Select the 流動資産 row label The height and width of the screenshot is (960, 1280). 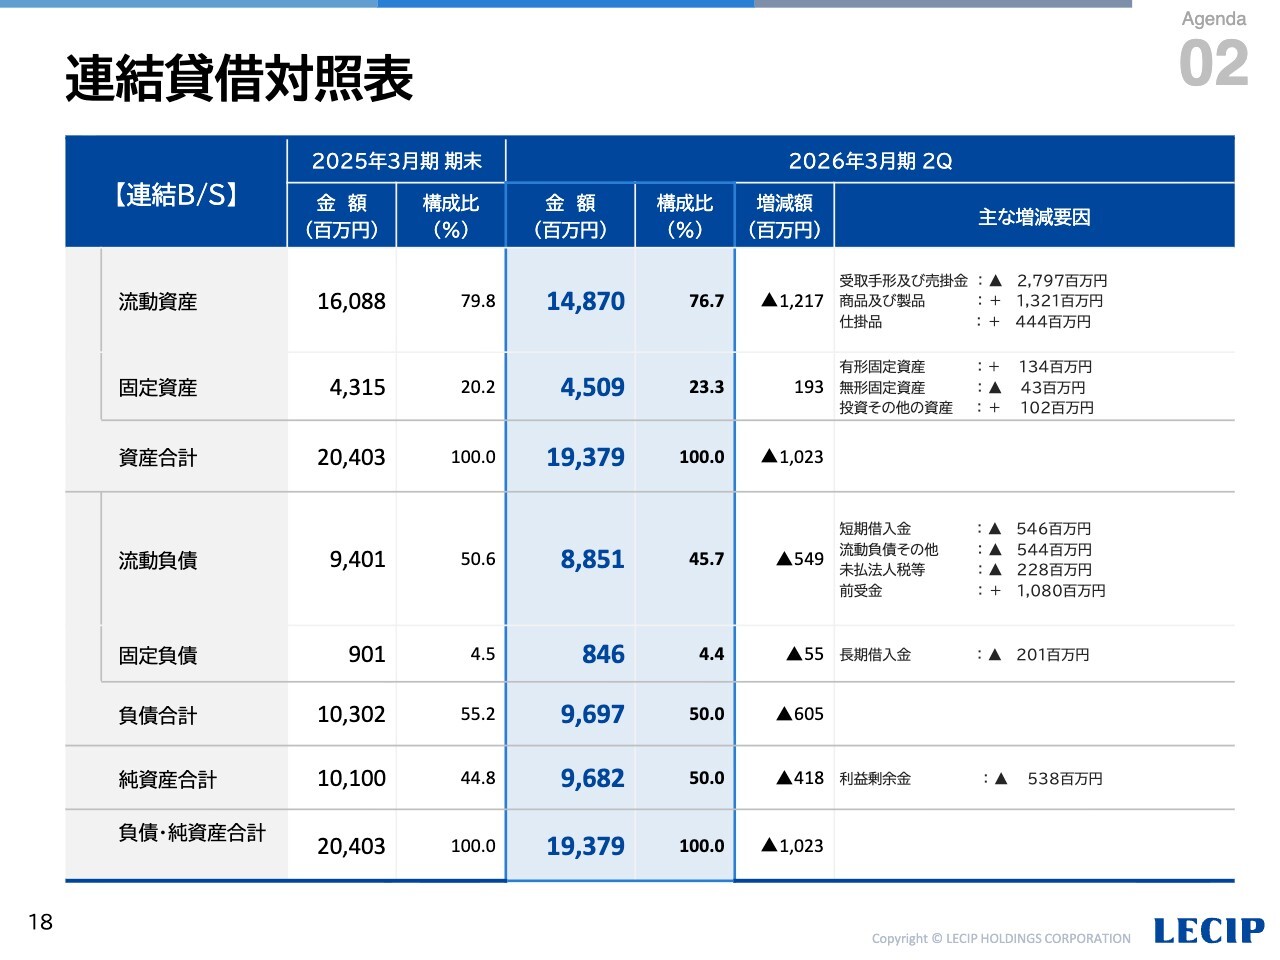point(158,302)
